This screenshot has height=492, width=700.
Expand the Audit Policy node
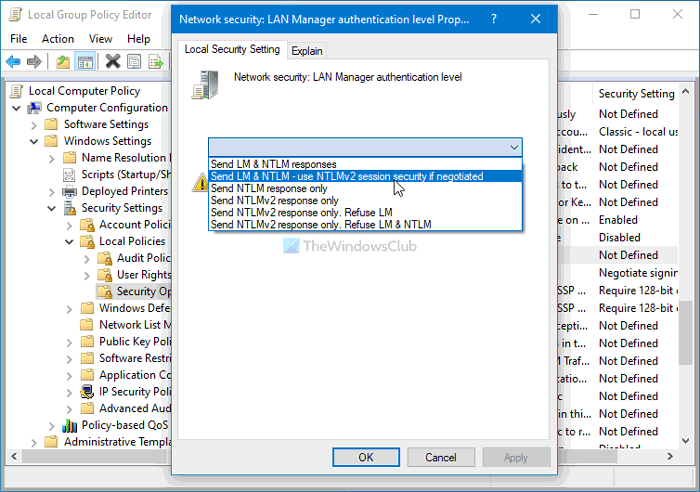click(x=87, y=259)
